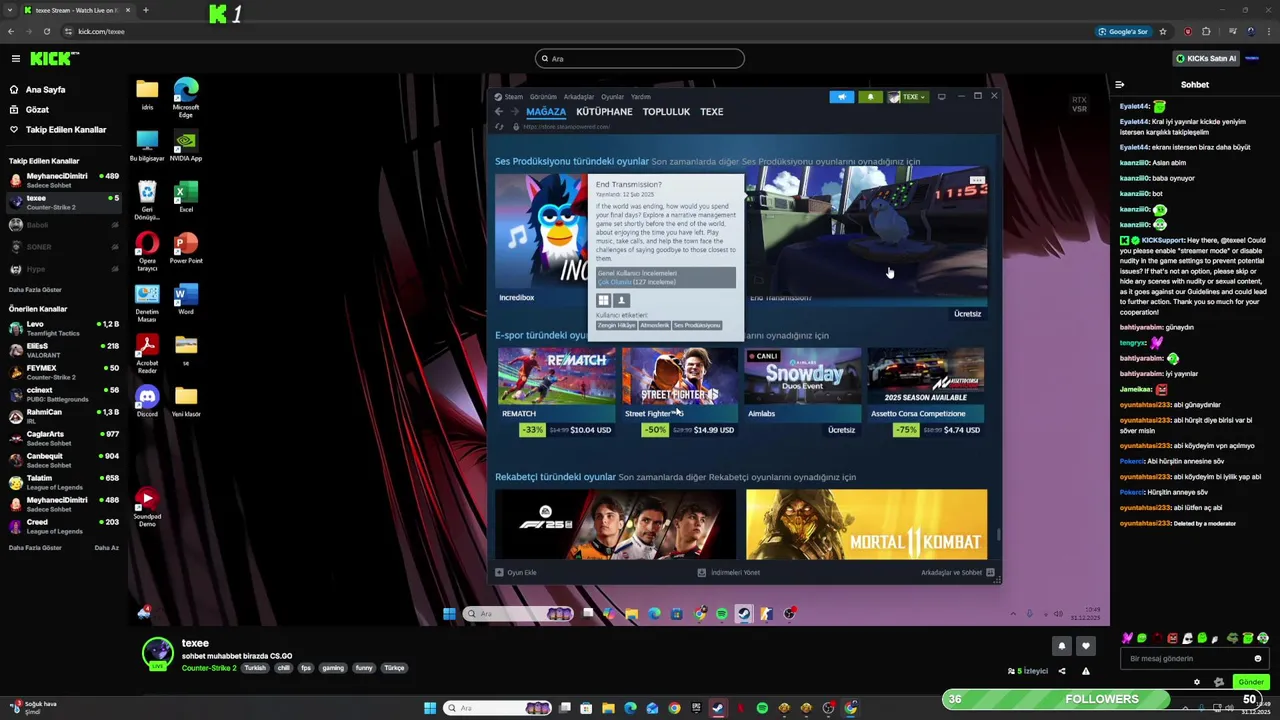Click PowerPoint desktop shortcut
This screenshot has height=720, width=1280.
coord(186,248)
